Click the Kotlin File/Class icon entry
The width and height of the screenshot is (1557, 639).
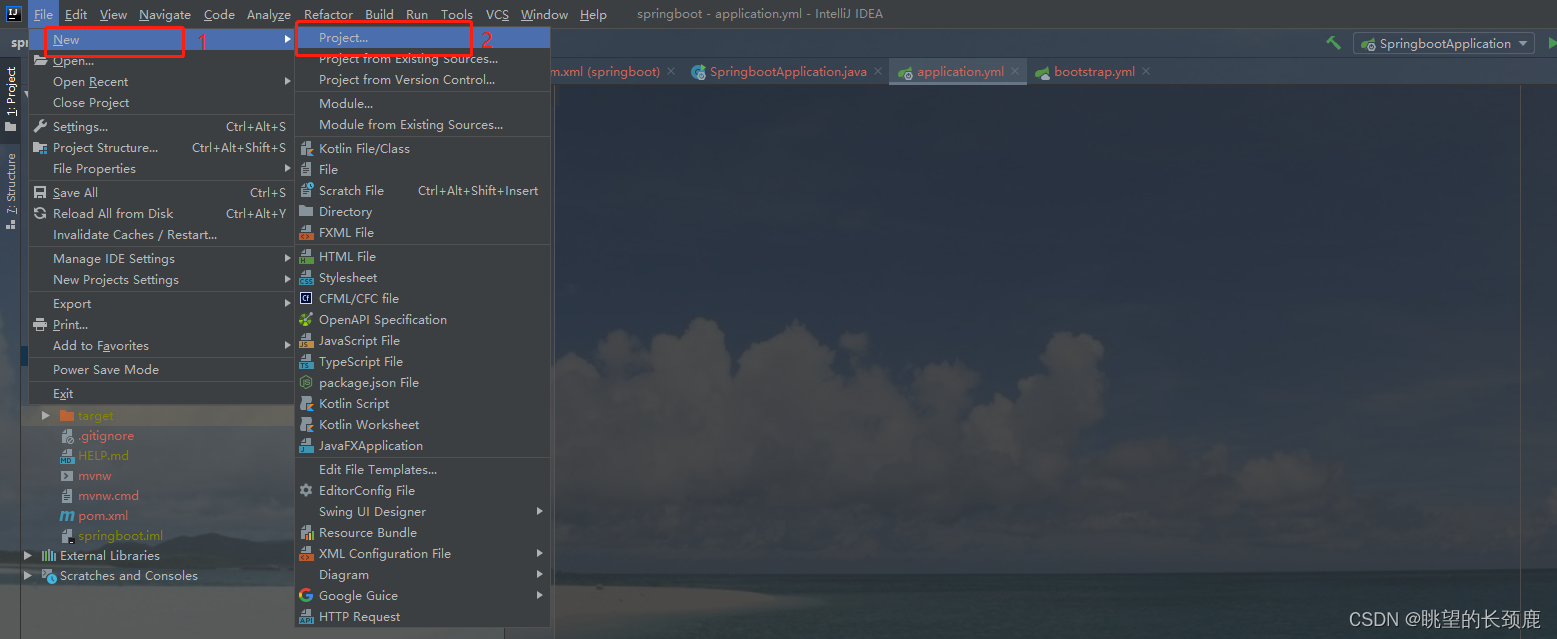point(306,148)
